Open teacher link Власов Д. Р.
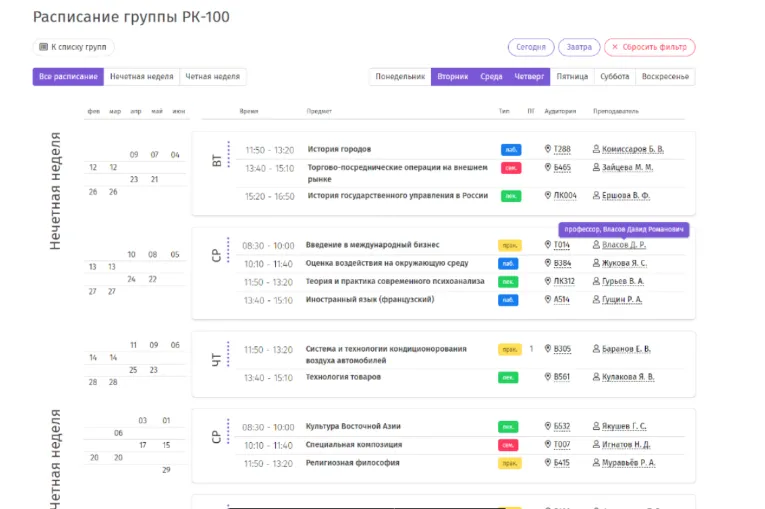Screen dimensions: 765x509 click(x=625, y=245)
